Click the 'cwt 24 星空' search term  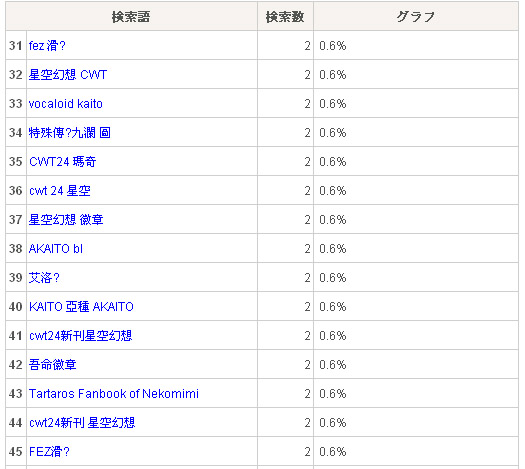[60, 191]
